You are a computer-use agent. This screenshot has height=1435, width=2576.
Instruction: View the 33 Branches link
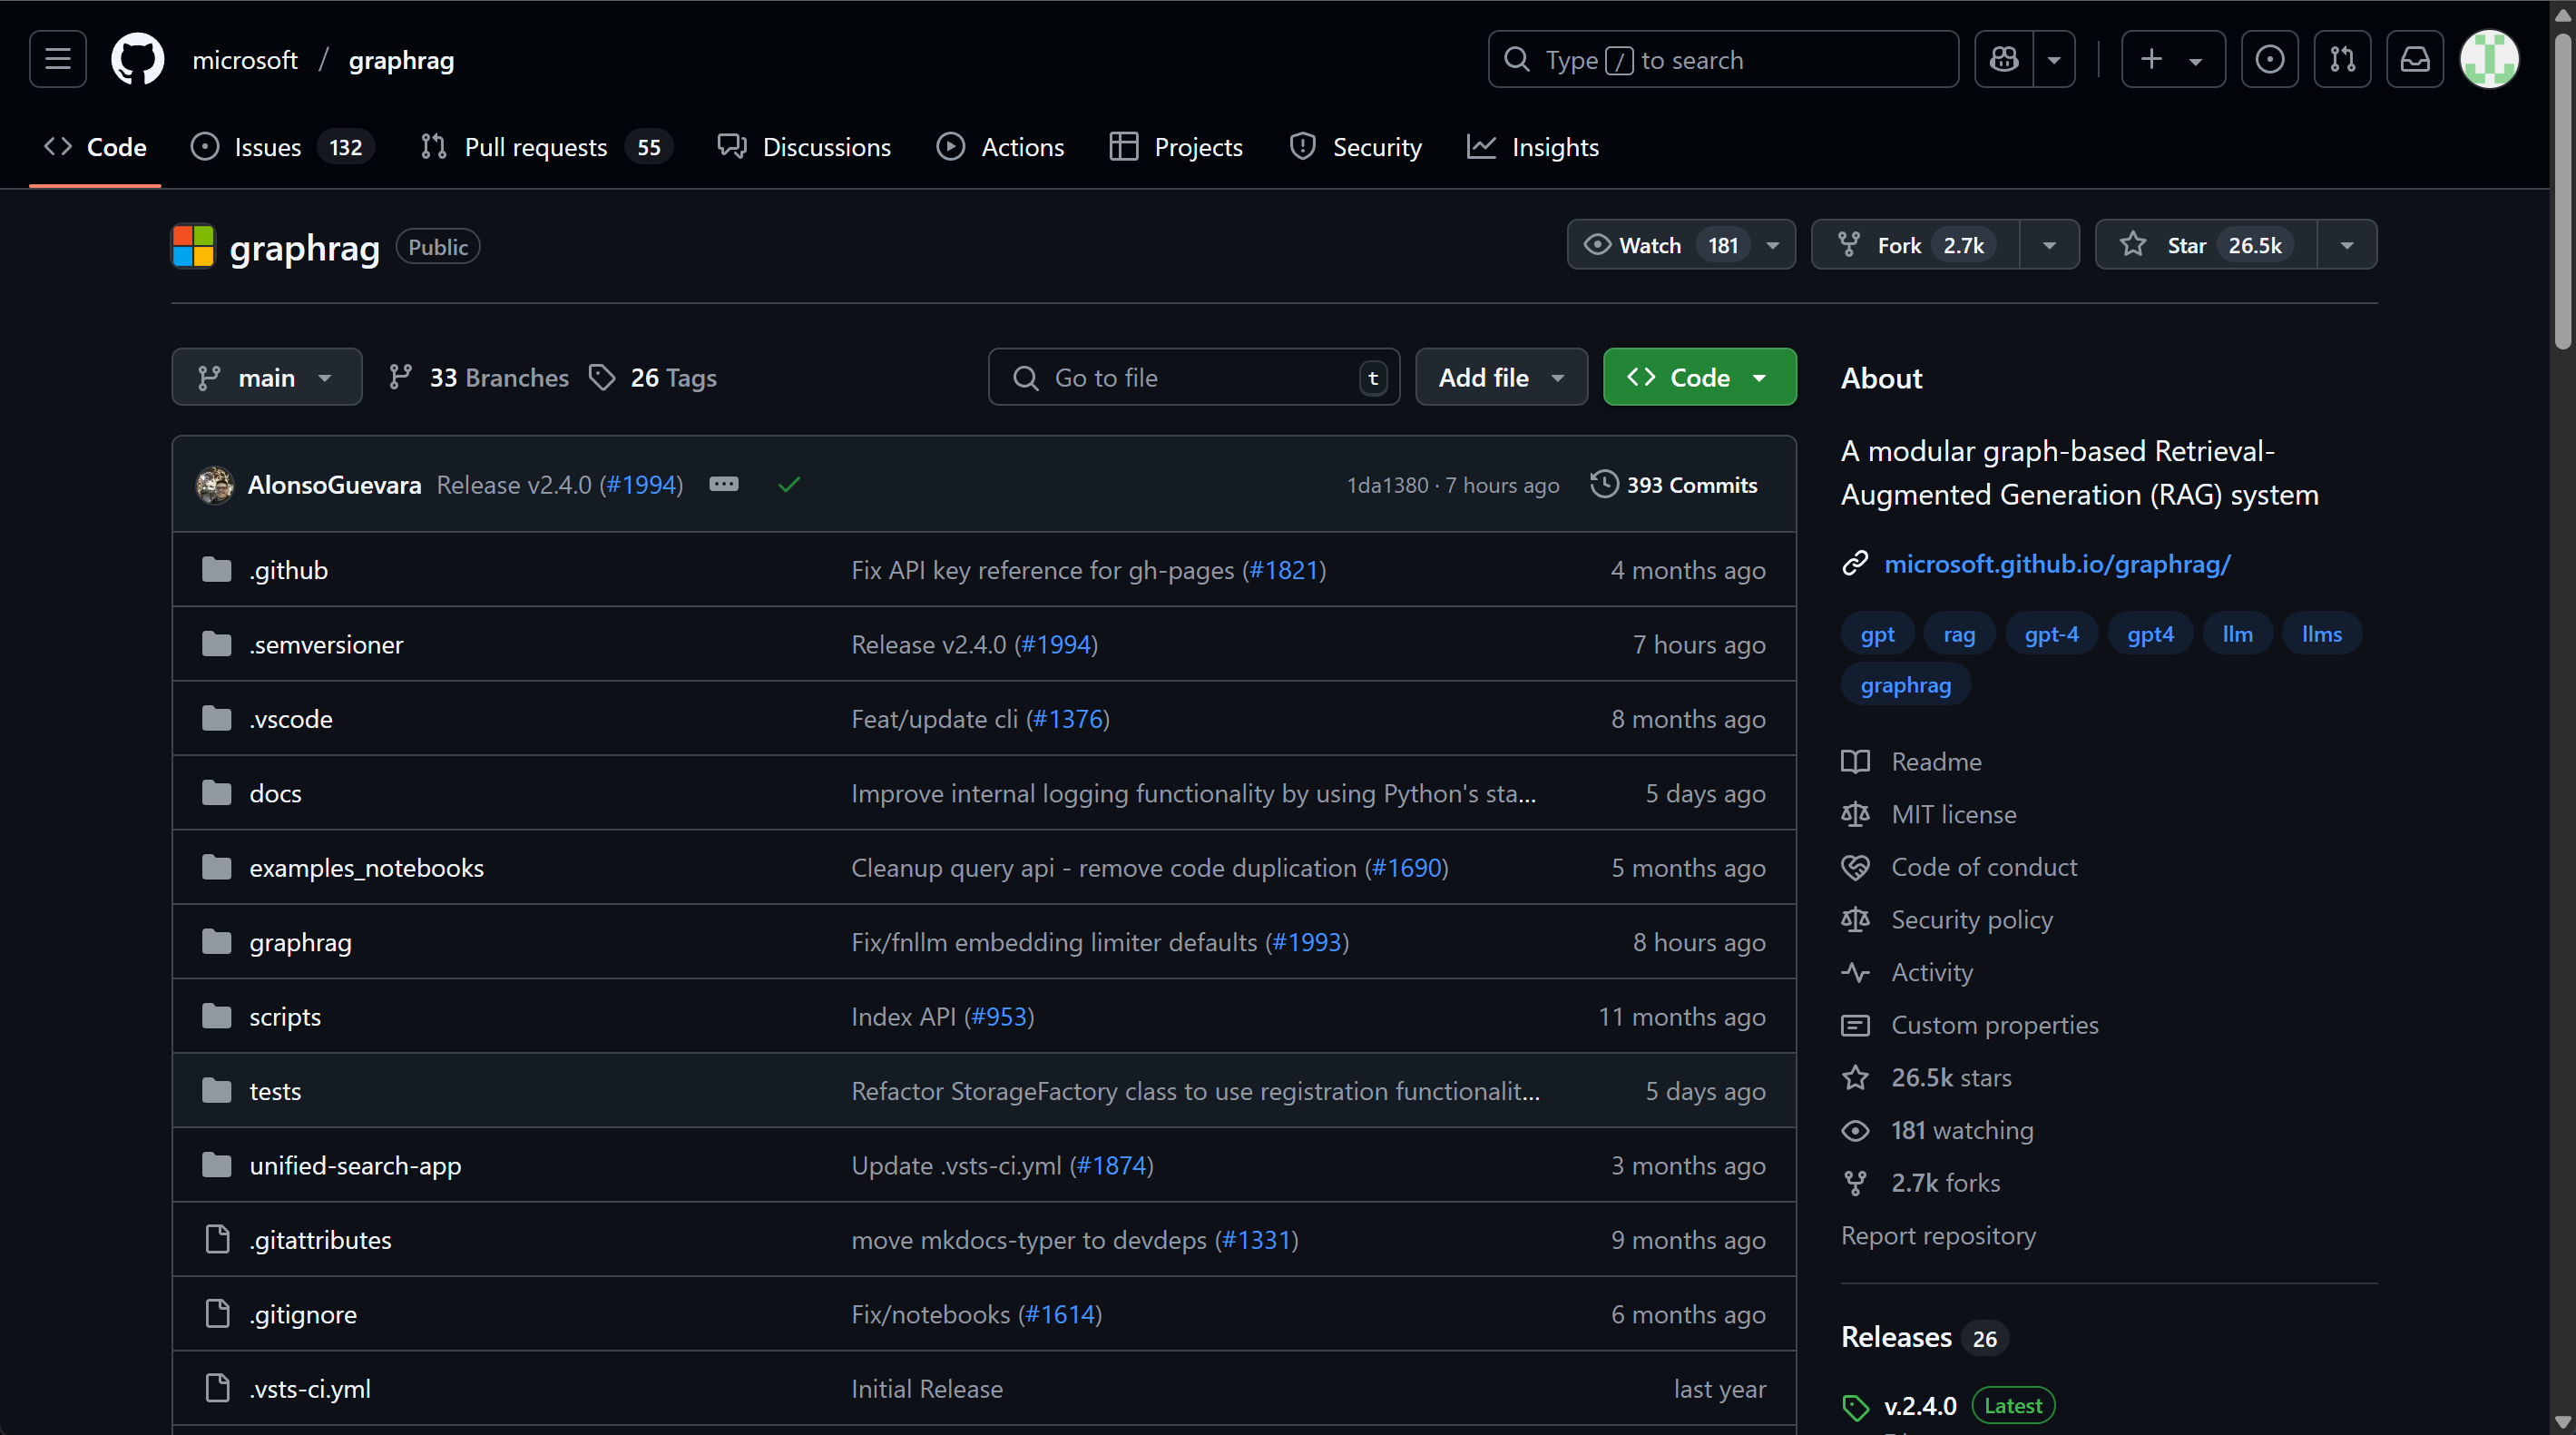coord(479,377)
